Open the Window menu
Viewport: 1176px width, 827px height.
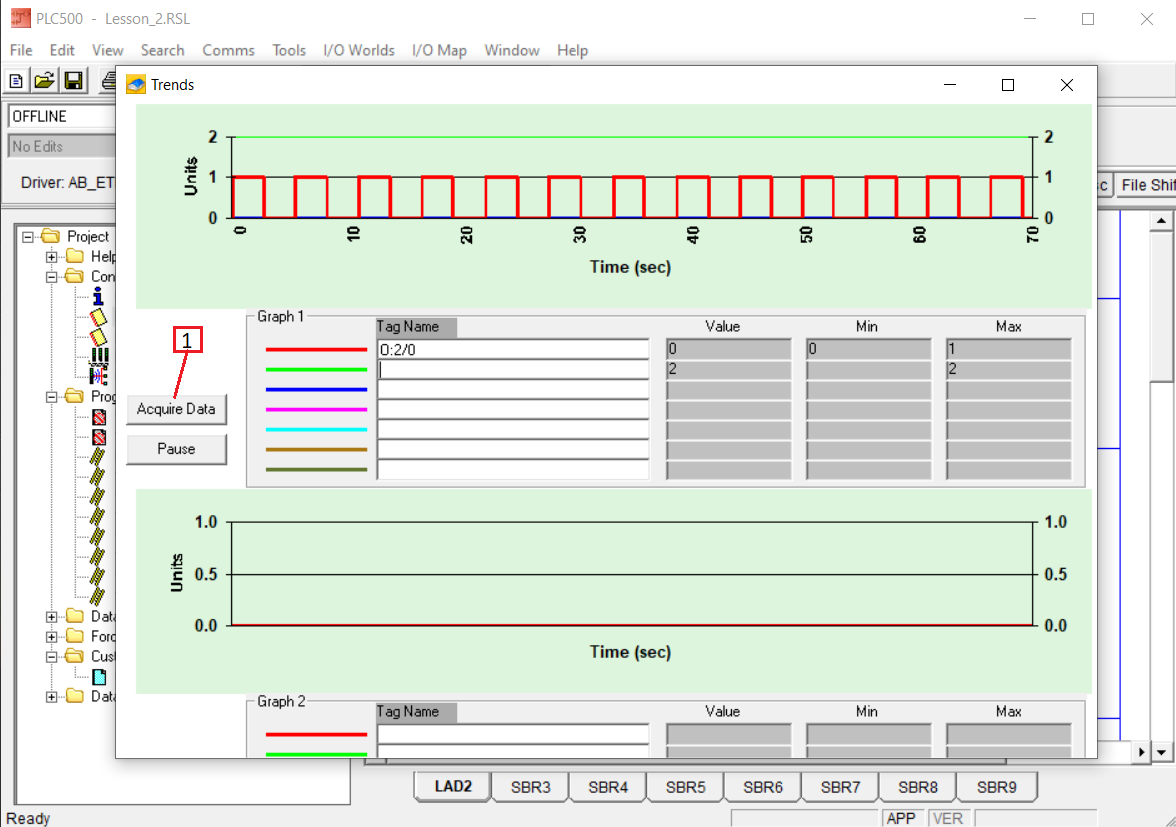512,50
